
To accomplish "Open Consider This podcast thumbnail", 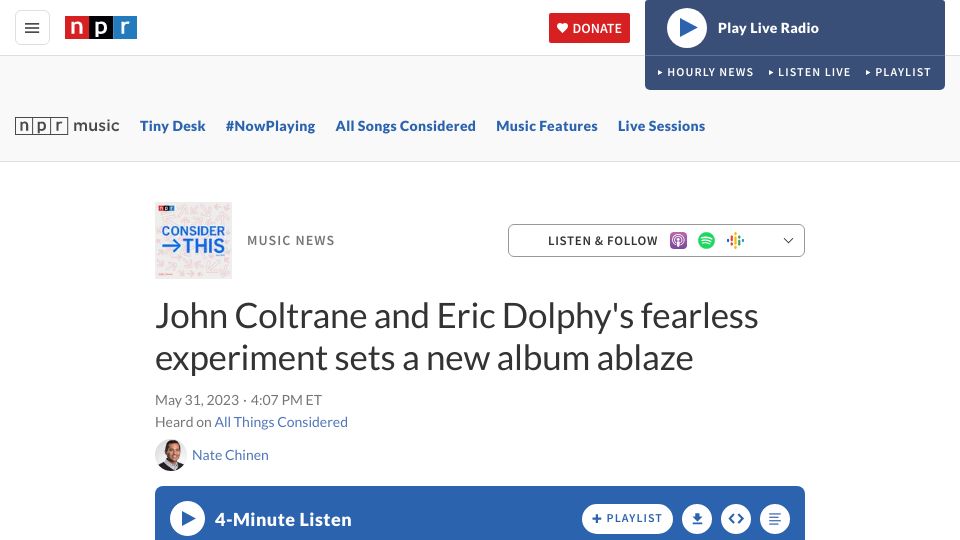I will [x=193, y=241].
